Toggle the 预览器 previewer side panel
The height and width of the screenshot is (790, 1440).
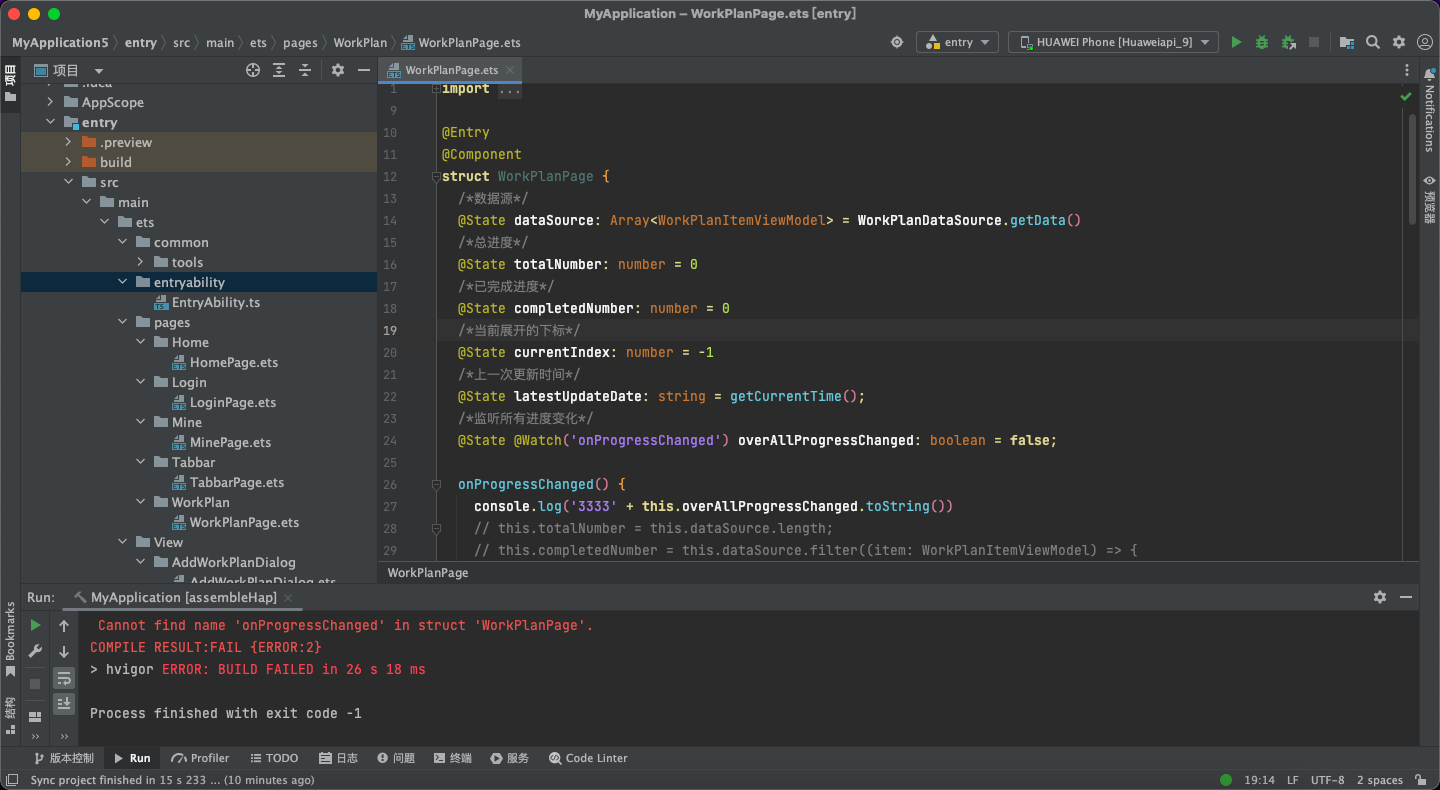coord(1429,198)
